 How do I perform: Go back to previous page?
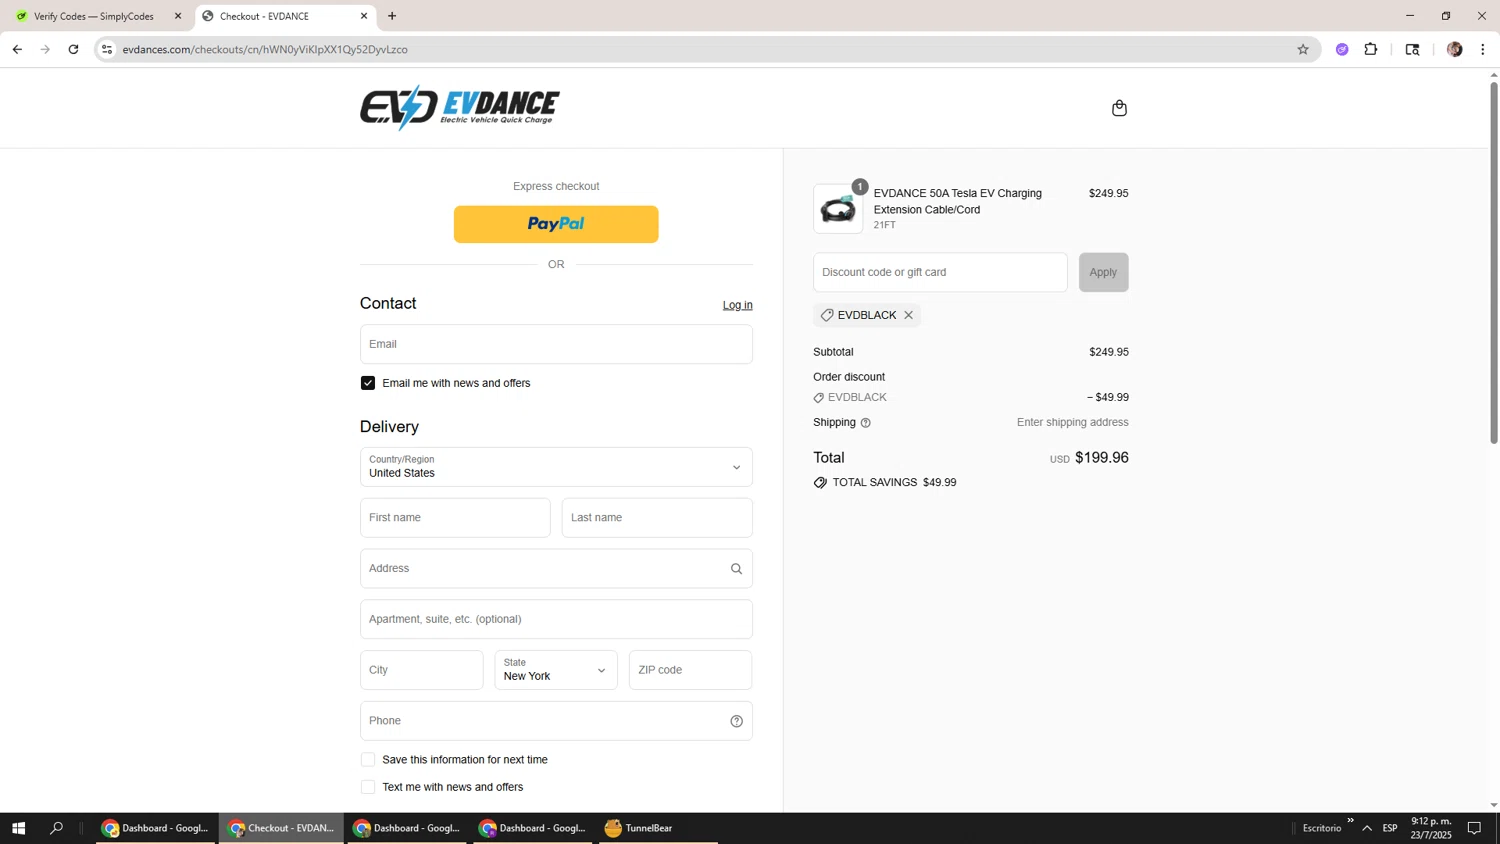(17, 49)
